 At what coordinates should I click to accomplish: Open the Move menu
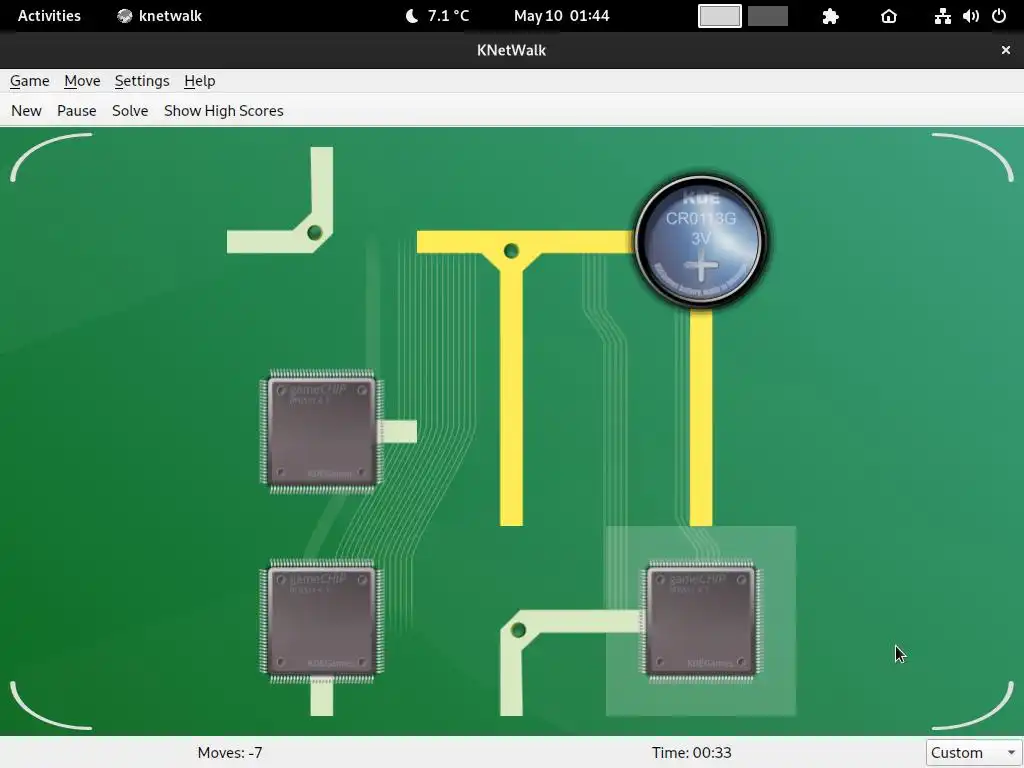point(82,81)
